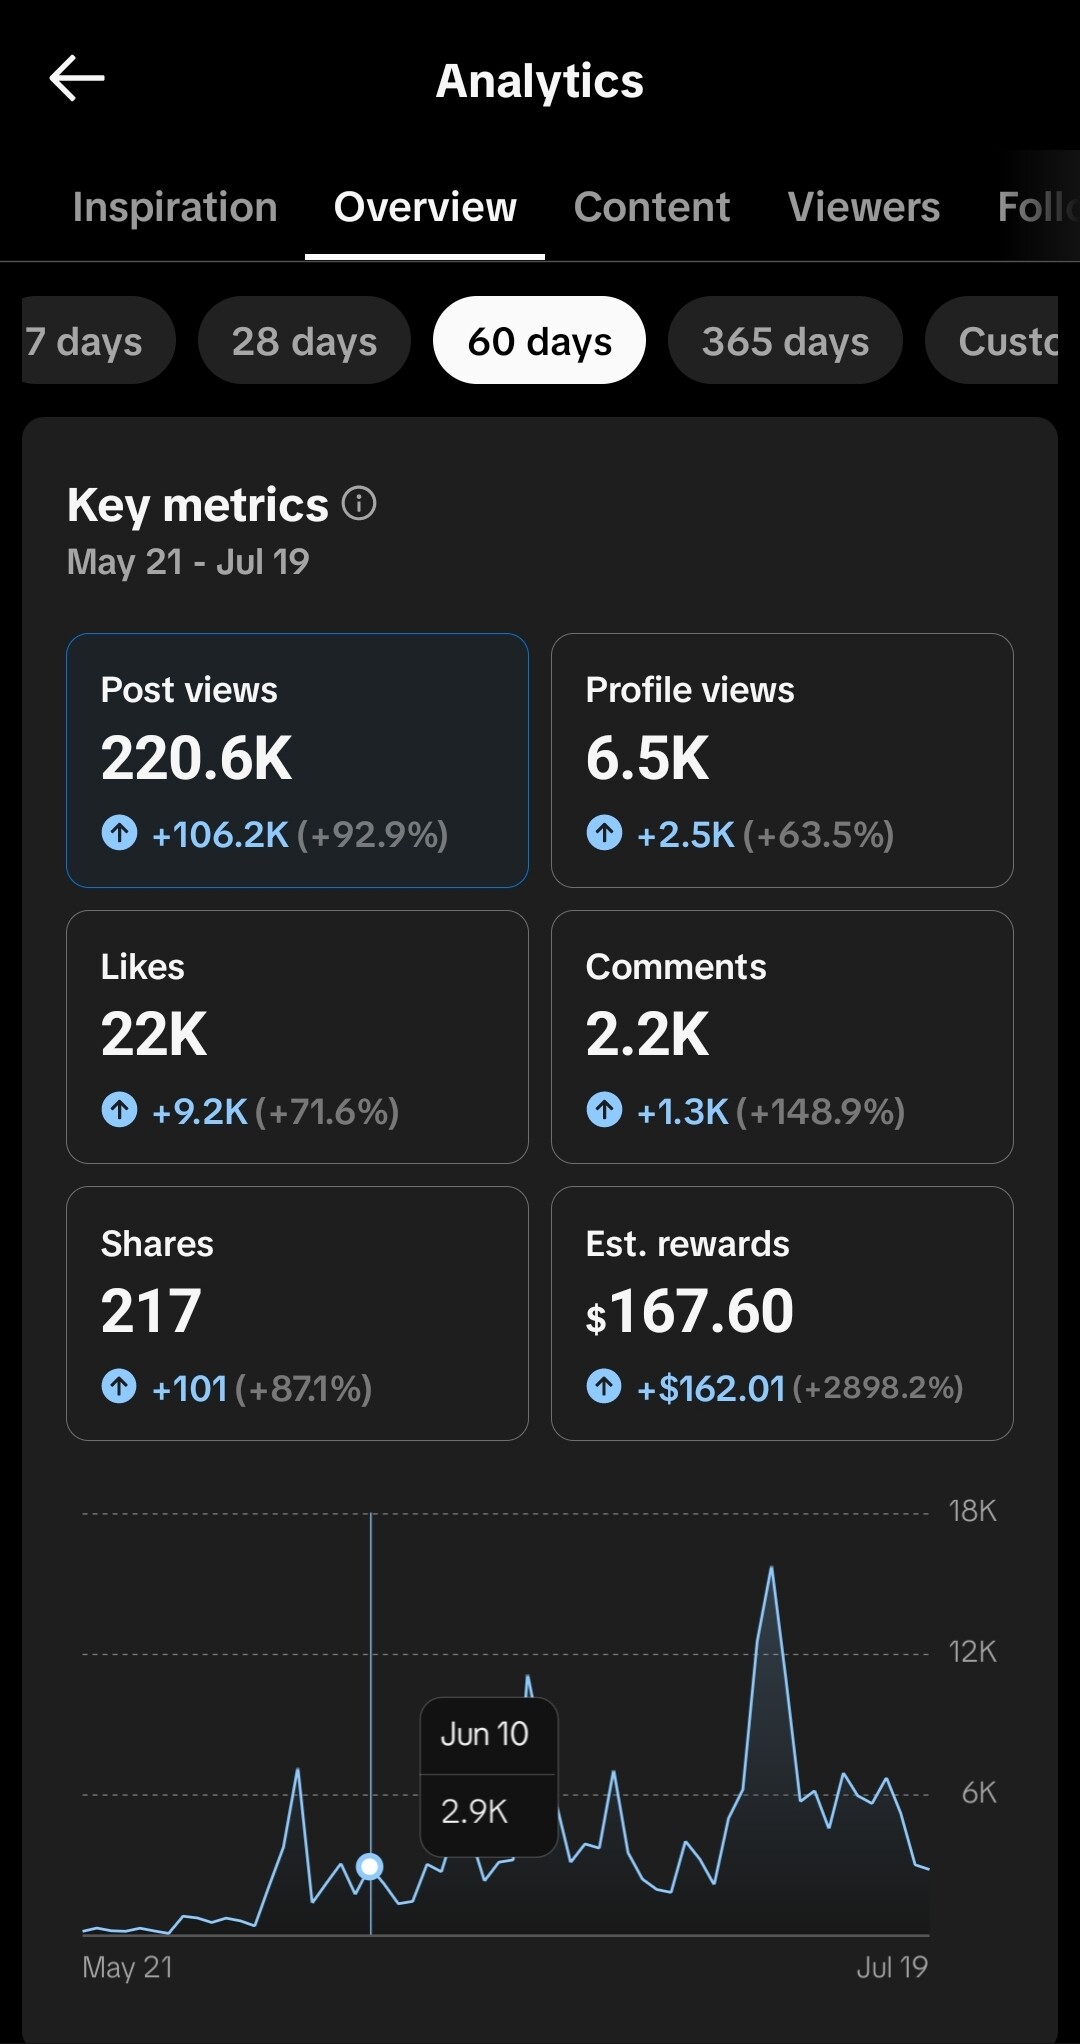Select the Comments metric card

point(782,1037)
